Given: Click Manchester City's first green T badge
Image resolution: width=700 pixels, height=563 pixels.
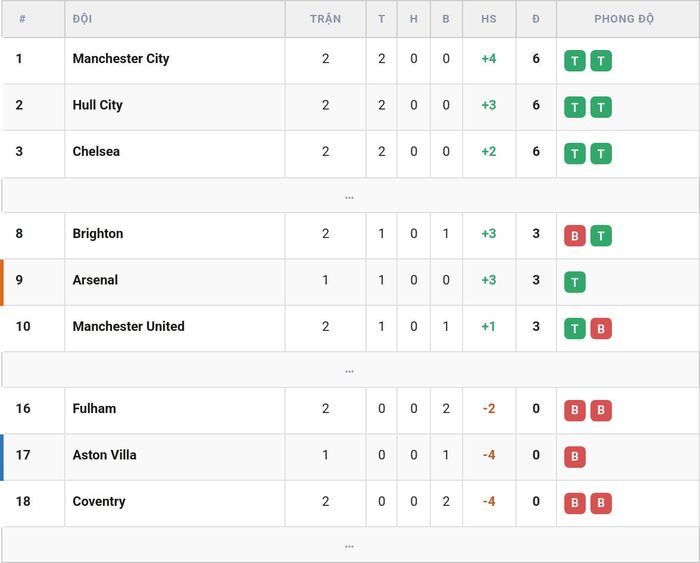Looking at the screenshot, I should tap(575, 61).
